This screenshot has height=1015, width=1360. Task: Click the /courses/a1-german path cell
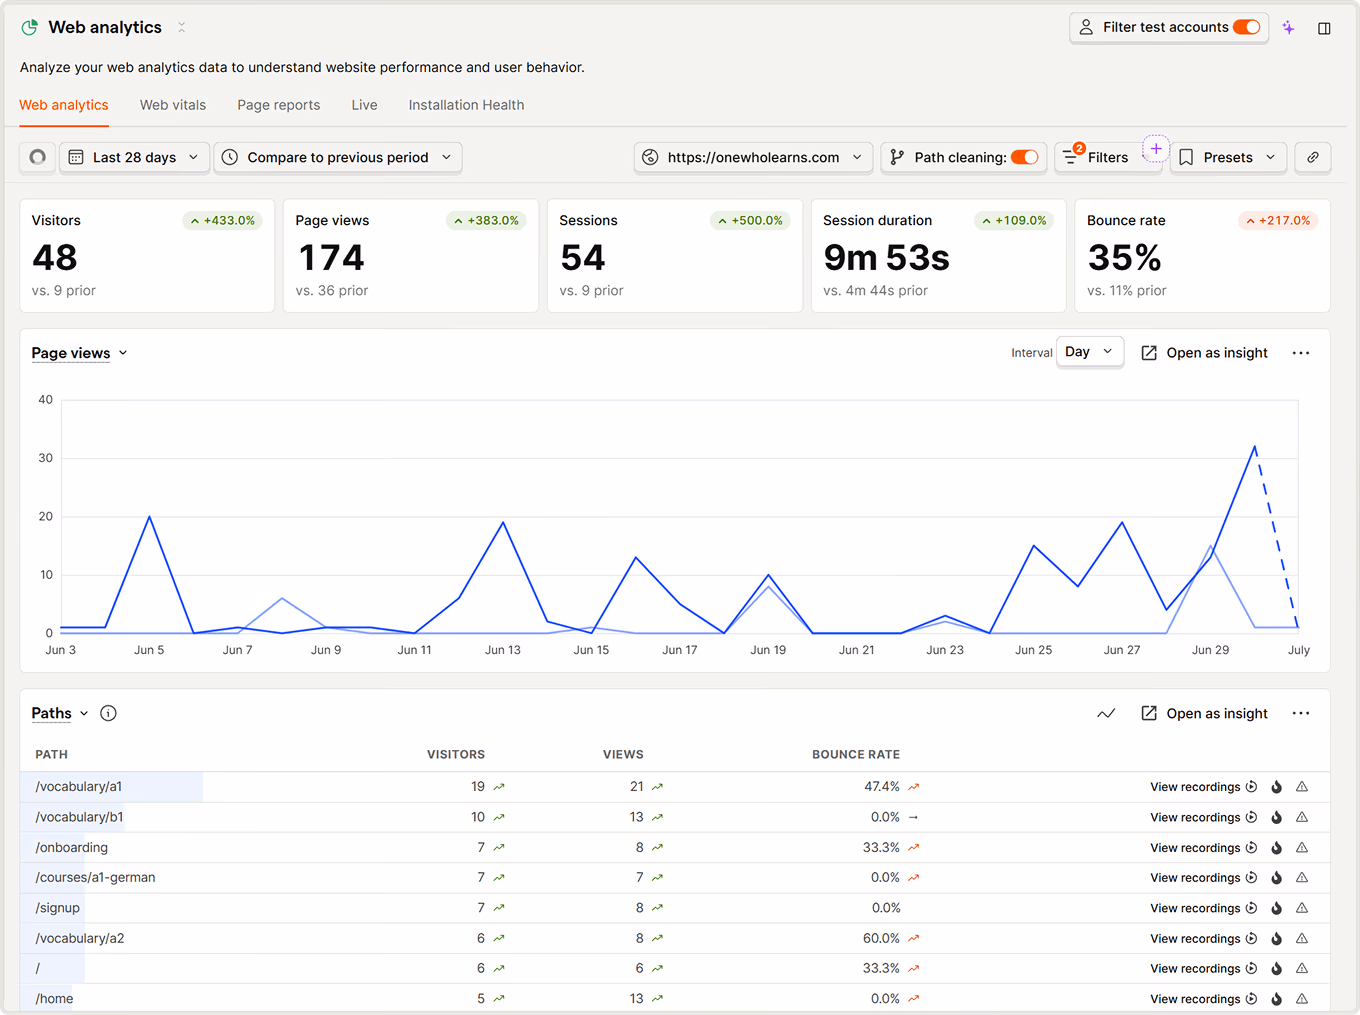[x=96, y=877]
